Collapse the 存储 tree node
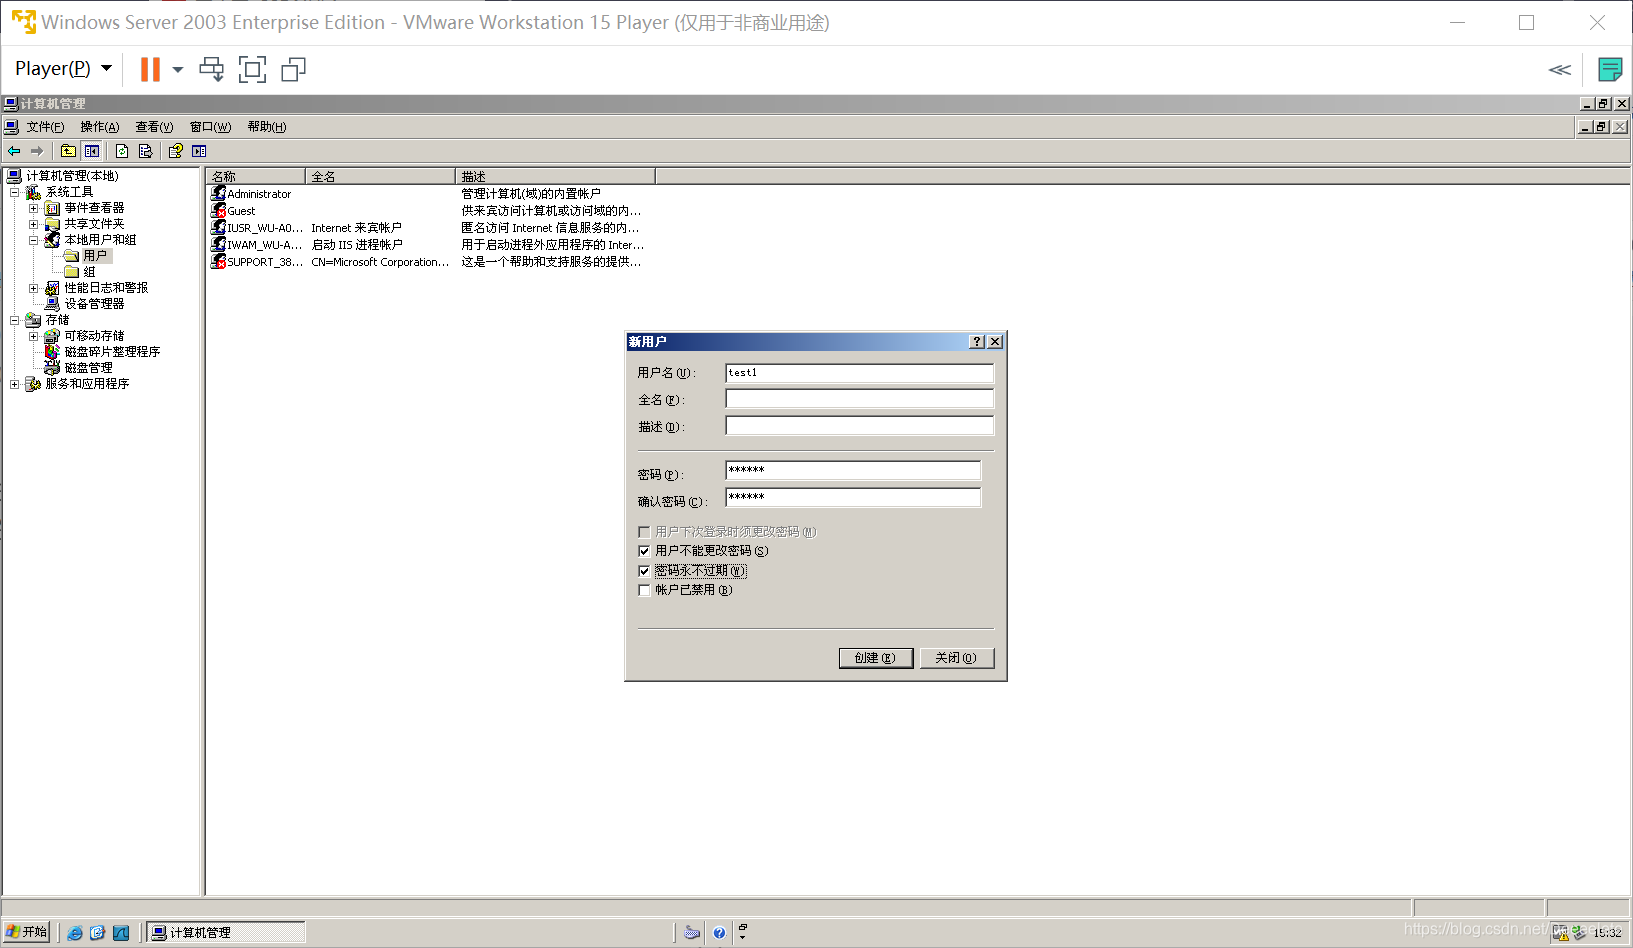 [15, 320]
